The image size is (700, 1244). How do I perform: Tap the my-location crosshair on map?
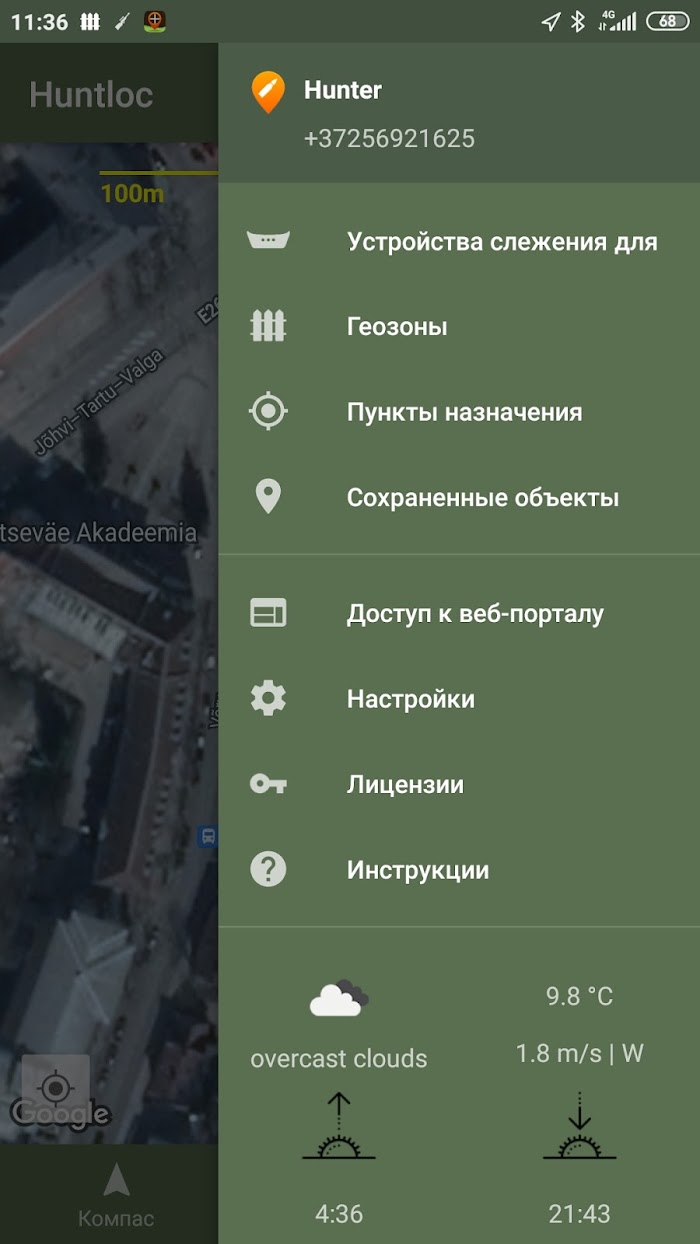tap(56, 1088)
